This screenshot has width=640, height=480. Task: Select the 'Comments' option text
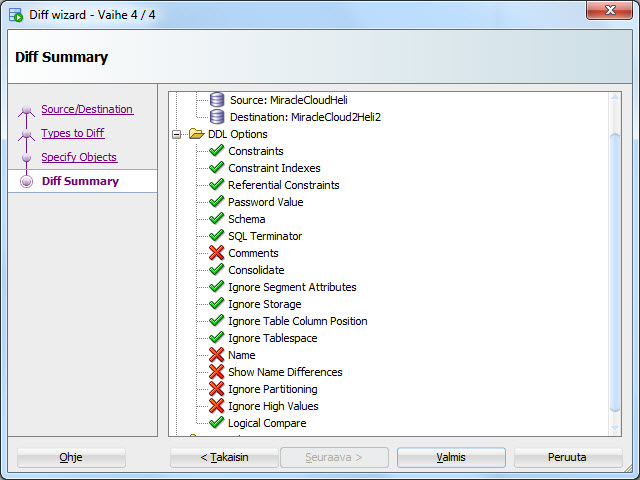click(253, 253)
